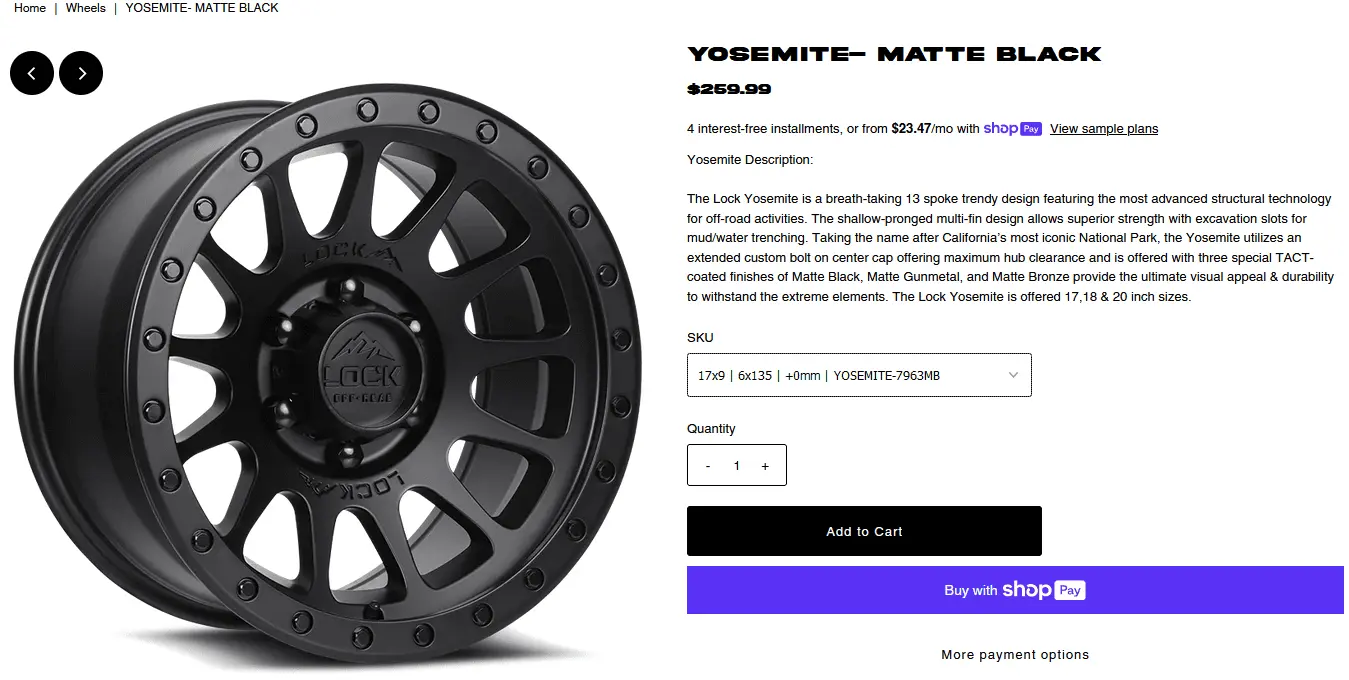Buy with Shop Pay
The width and height of the screenshot is (1349, 680).
coord(1015,590)
